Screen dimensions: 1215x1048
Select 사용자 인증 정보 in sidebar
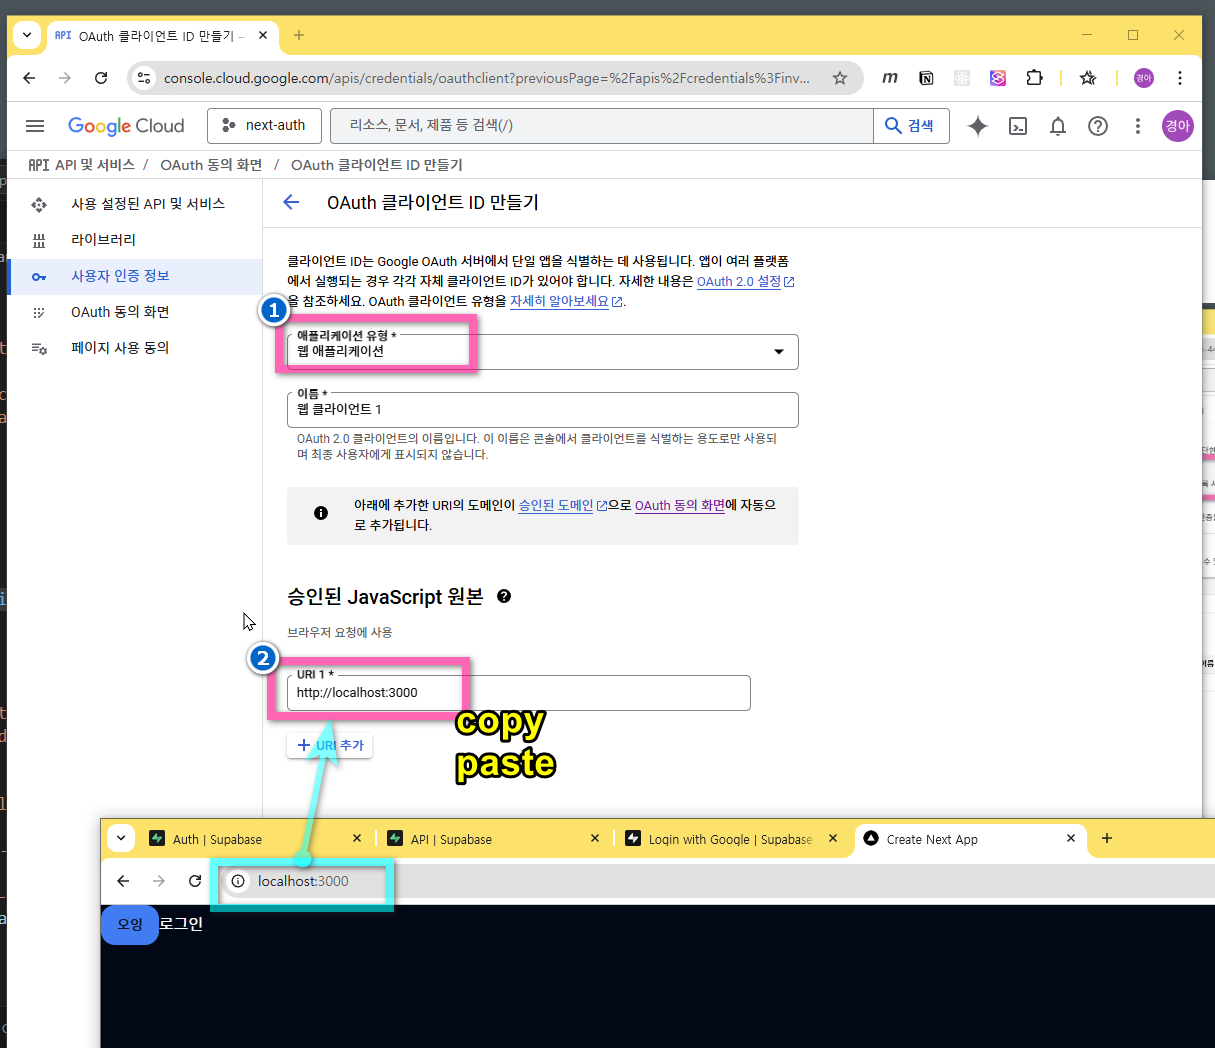point(120,276)
